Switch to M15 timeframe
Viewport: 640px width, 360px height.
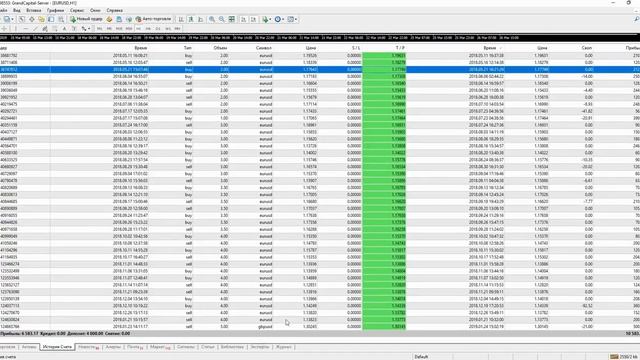tap(119, 29)
